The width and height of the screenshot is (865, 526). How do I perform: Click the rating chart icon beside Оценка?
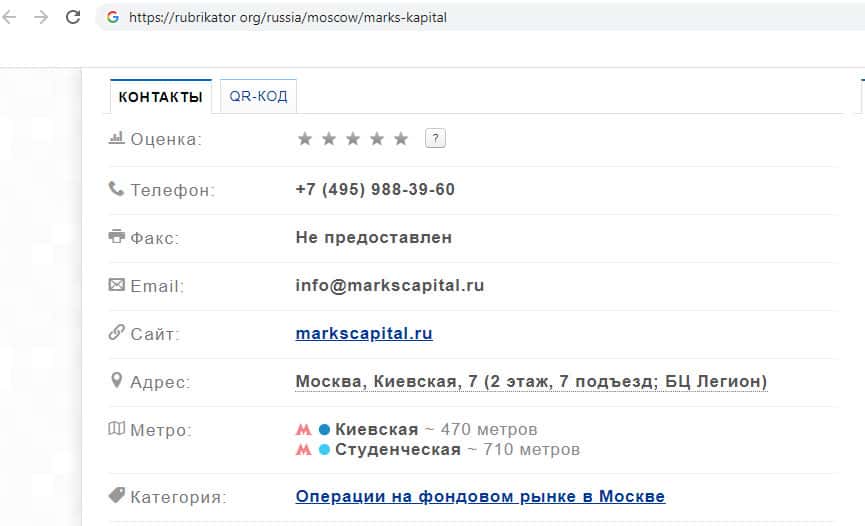[x=116, y=137]
